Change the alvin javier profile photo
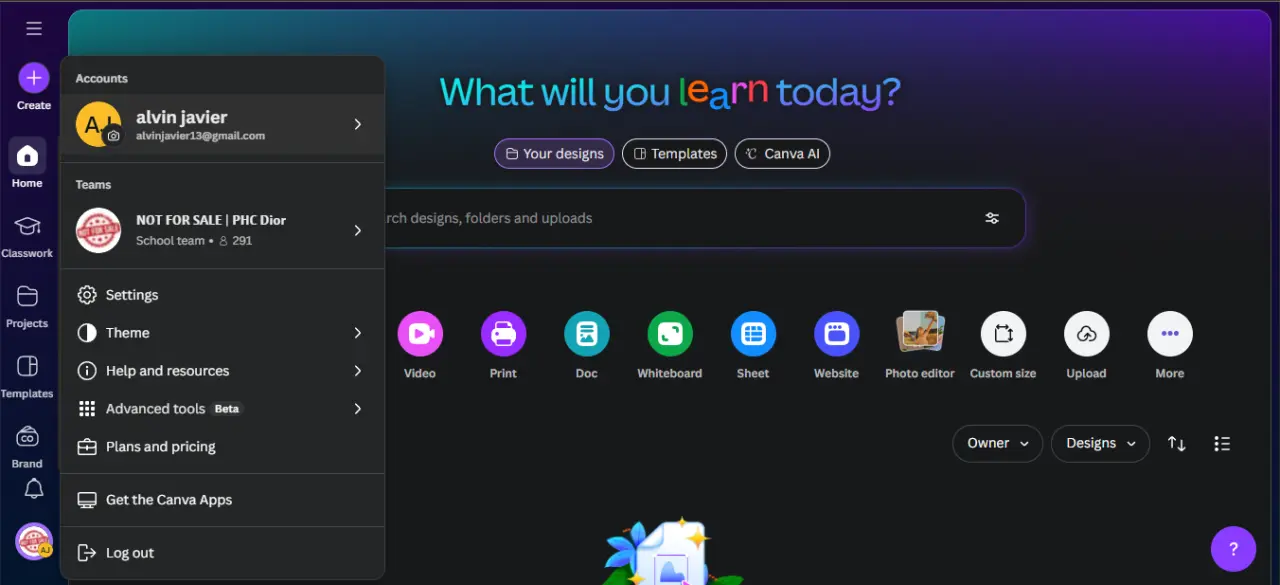Screen dimensions: 1280x585 [x=114, y=136]
